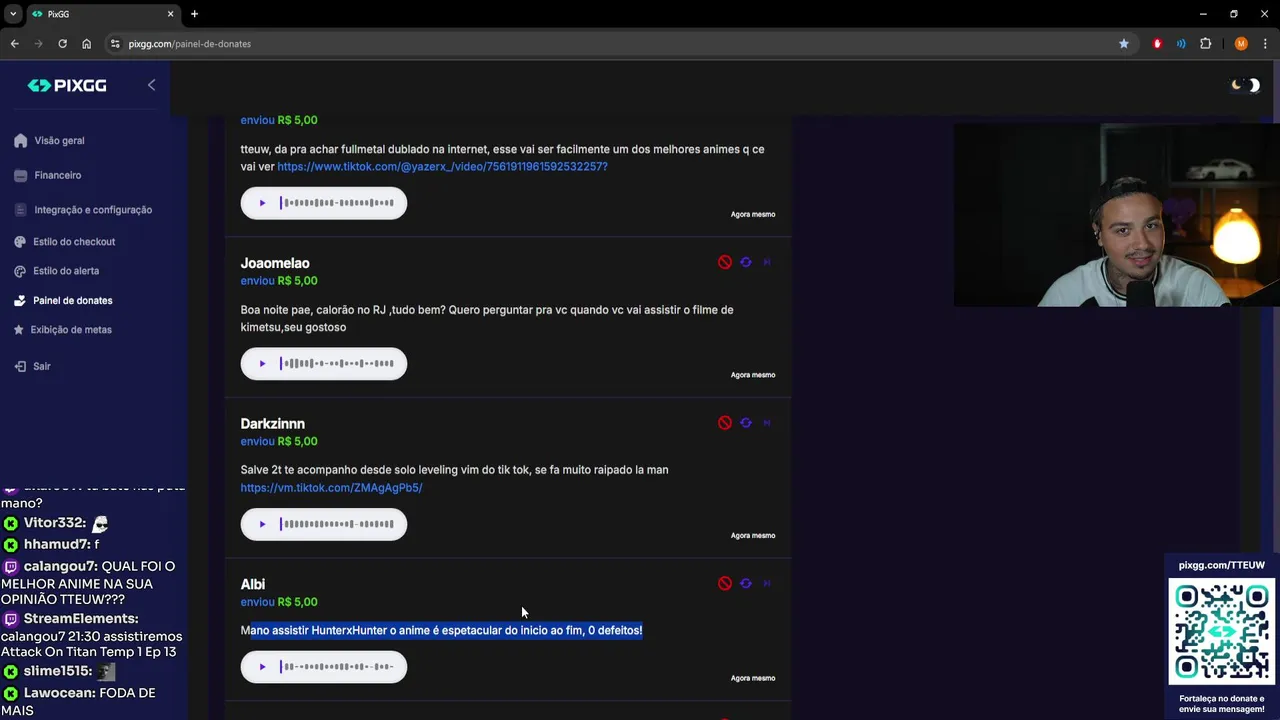
Task: Open Painel de donates
Action: [x=64, y=300]
